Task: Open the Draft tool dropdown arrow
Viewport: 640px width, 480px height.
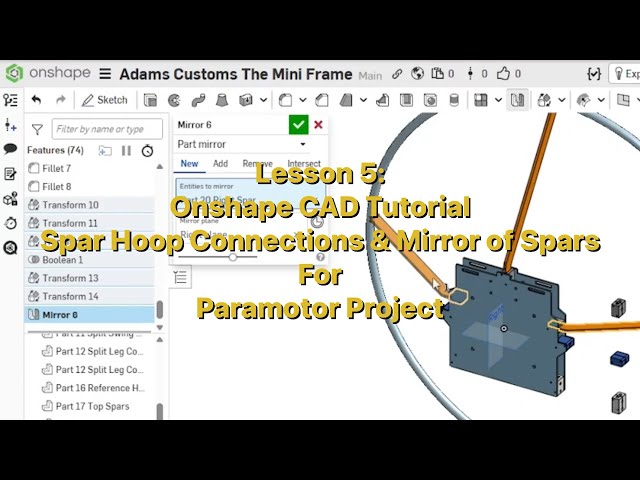Action: click(x=363, y=100)
